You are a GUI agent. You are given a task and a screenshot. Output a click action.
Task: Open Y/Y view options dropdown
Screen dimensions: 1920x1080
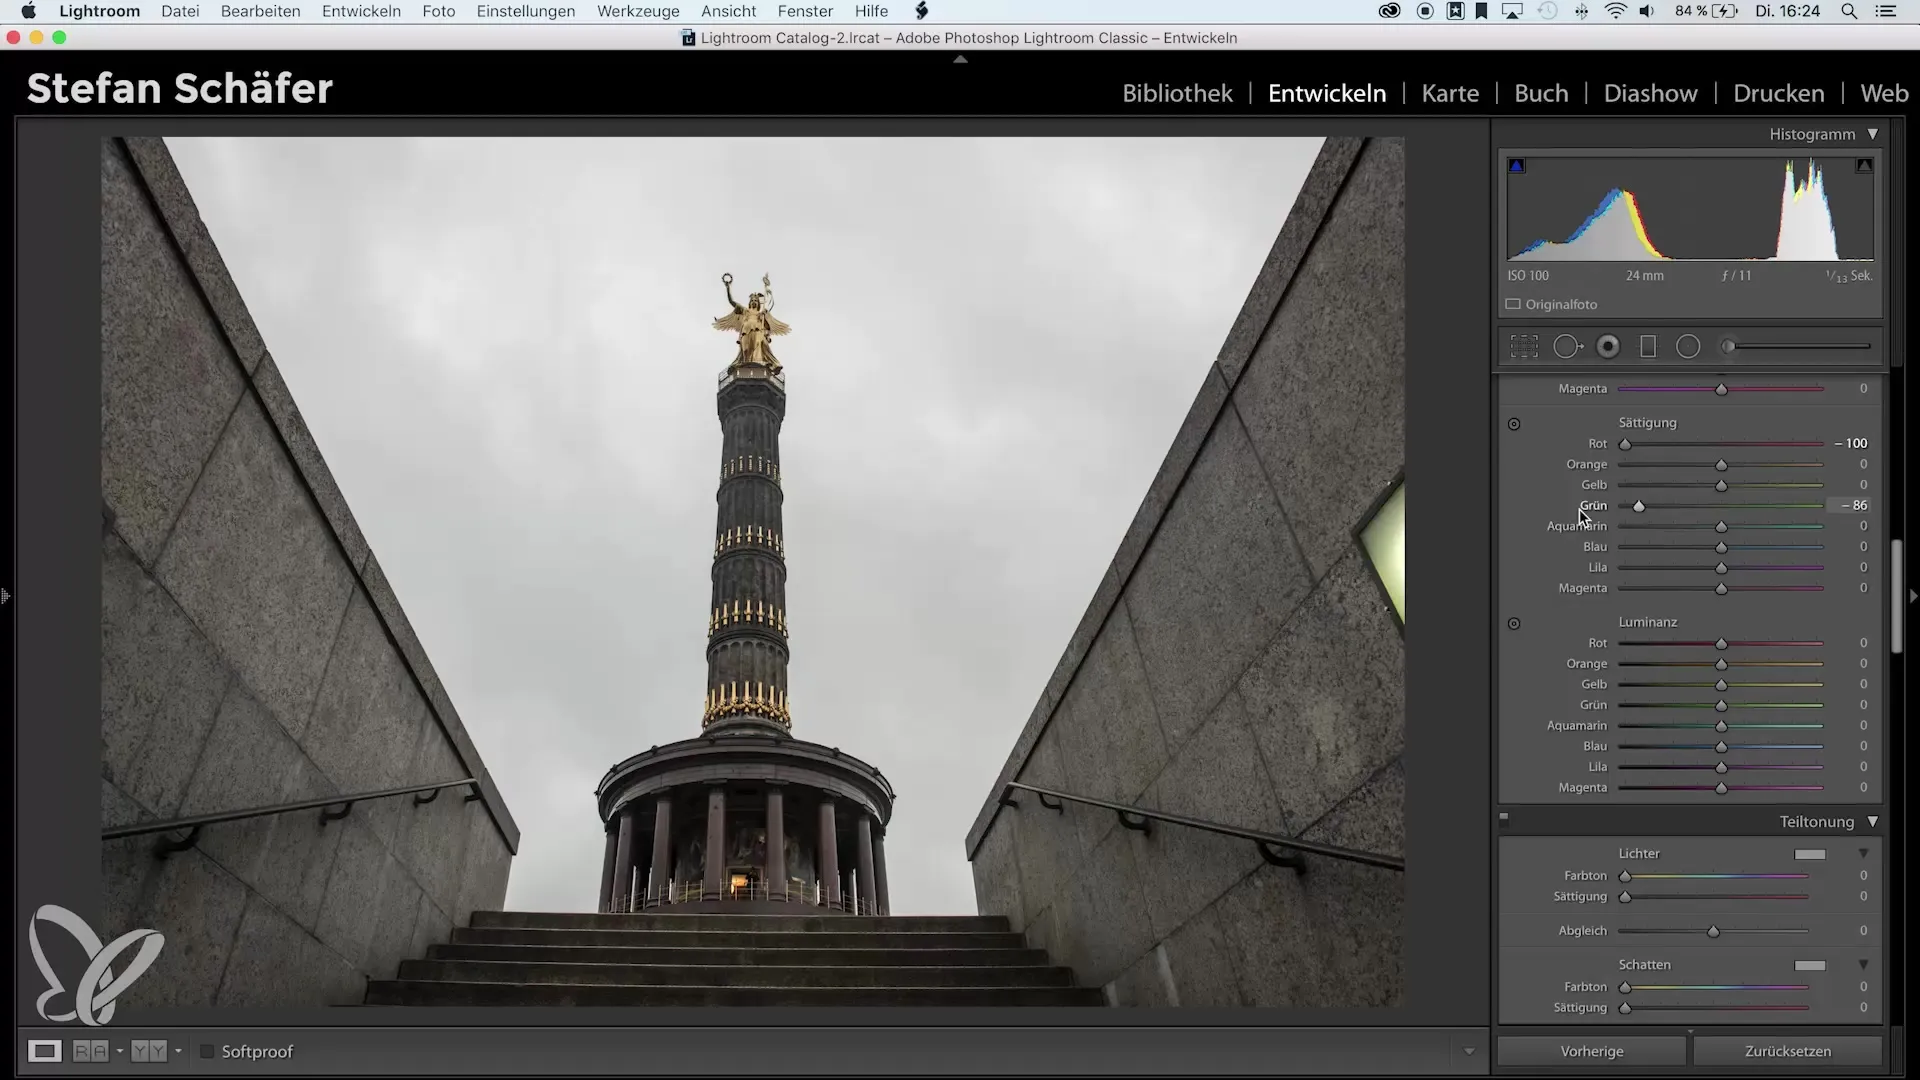click(178, 1051)
